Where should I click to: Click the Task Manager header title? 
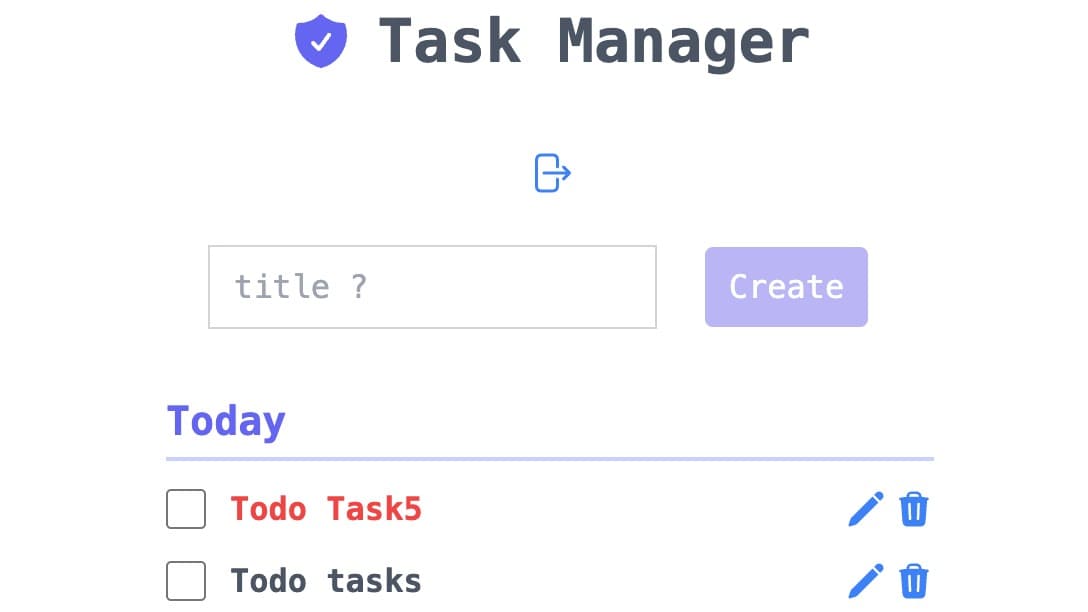594,42
